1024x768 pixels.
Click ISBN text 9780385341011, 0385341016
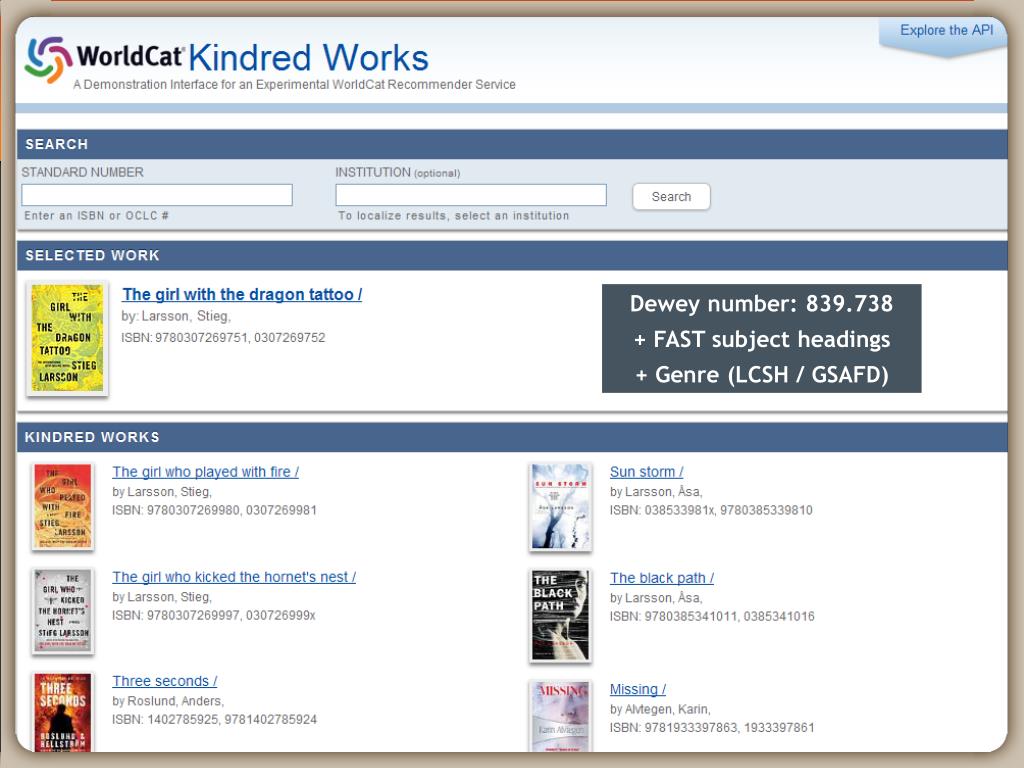[712, 616]
